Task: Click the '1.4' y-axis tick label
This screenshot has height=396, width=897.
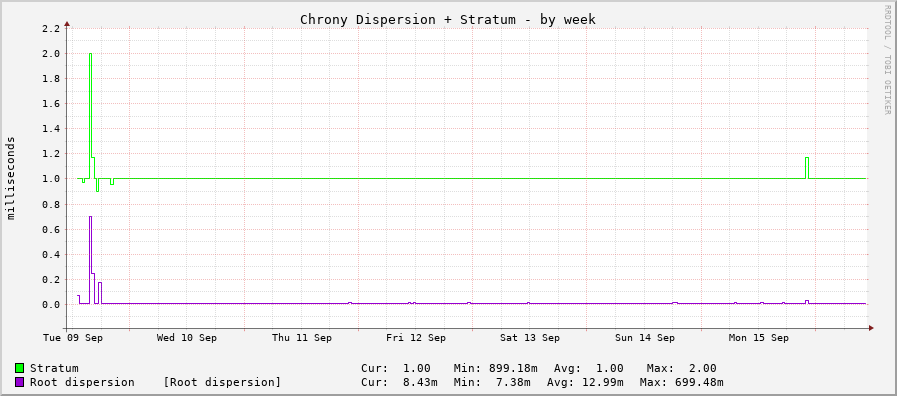Action: [51, 129]
